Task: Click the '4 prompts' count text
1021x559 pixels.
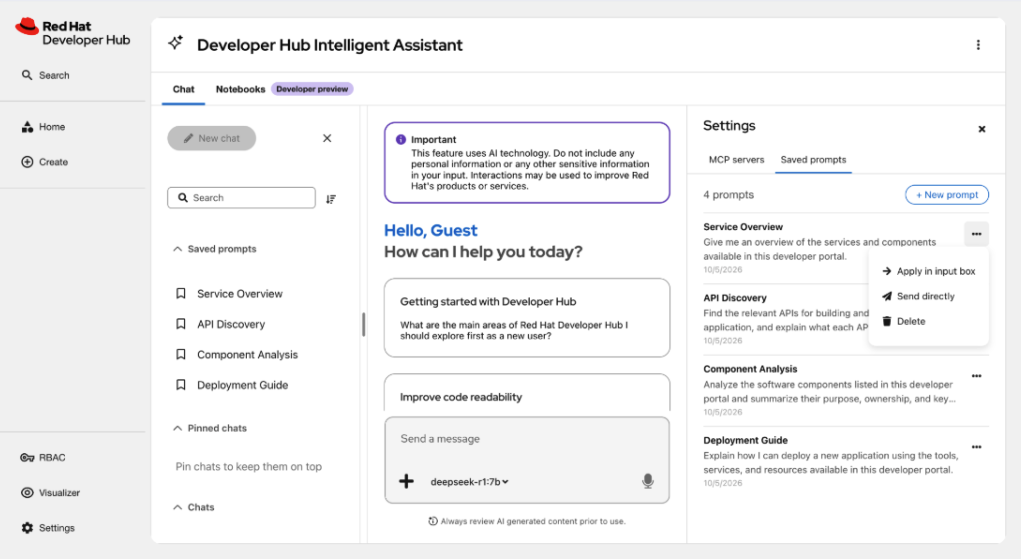Action: pos(729,195)
